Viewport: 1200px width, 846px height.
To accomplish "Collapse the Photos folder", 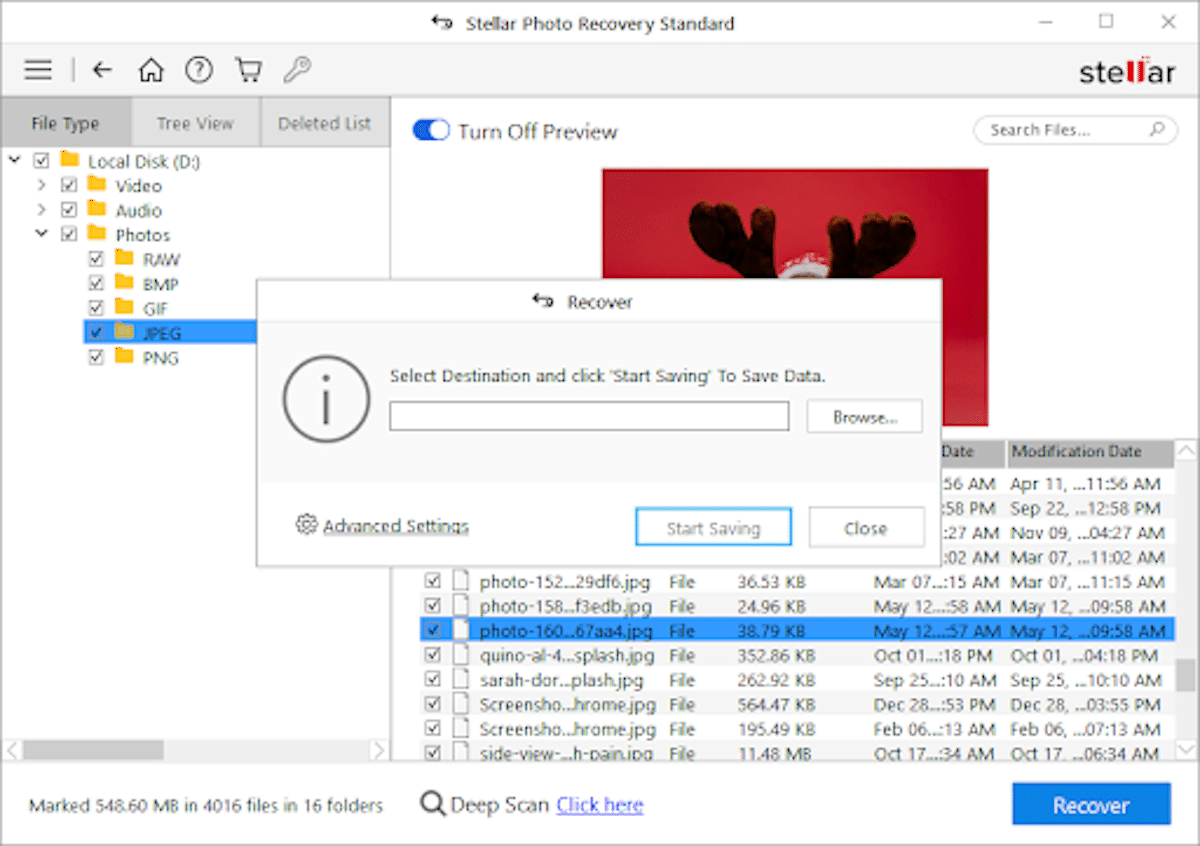I will (41, 234).
